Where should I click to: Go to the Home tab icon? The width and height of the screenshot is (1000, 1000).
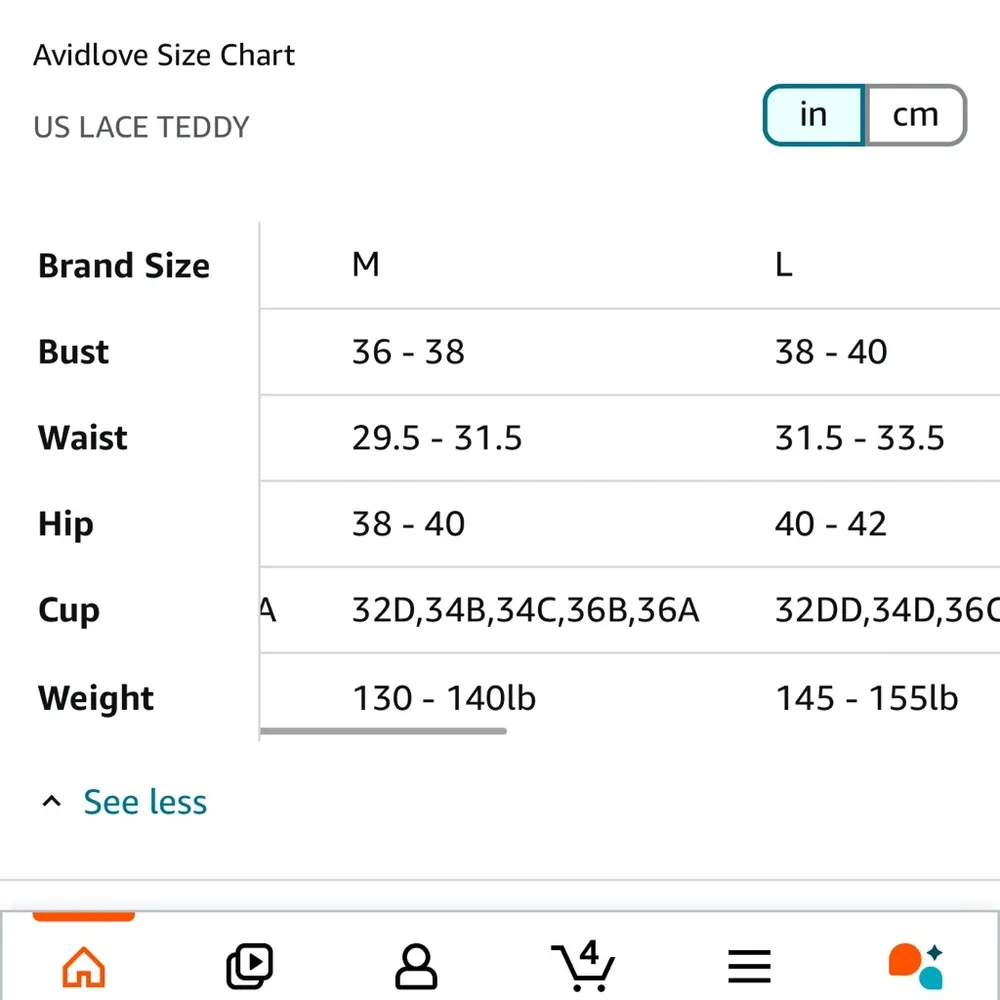click(83, 966)
